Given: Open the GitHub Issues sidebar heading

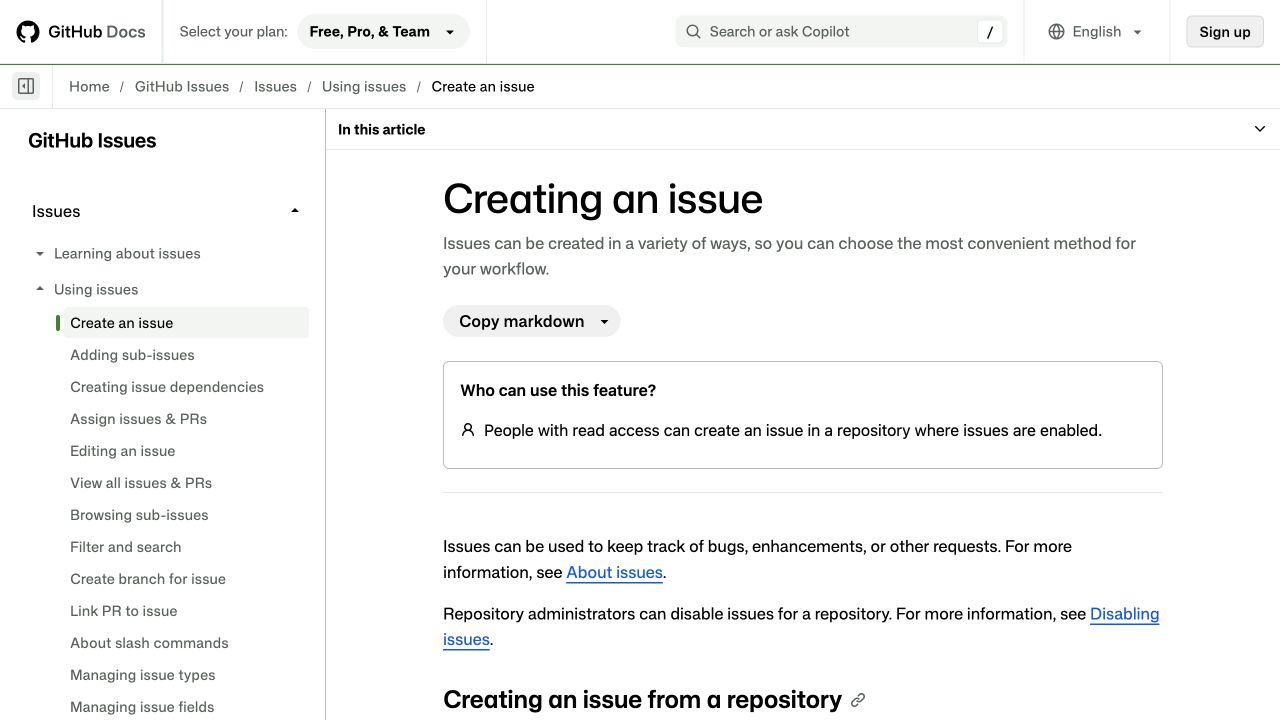Looking at the screenshot, I should coord(92,141).
